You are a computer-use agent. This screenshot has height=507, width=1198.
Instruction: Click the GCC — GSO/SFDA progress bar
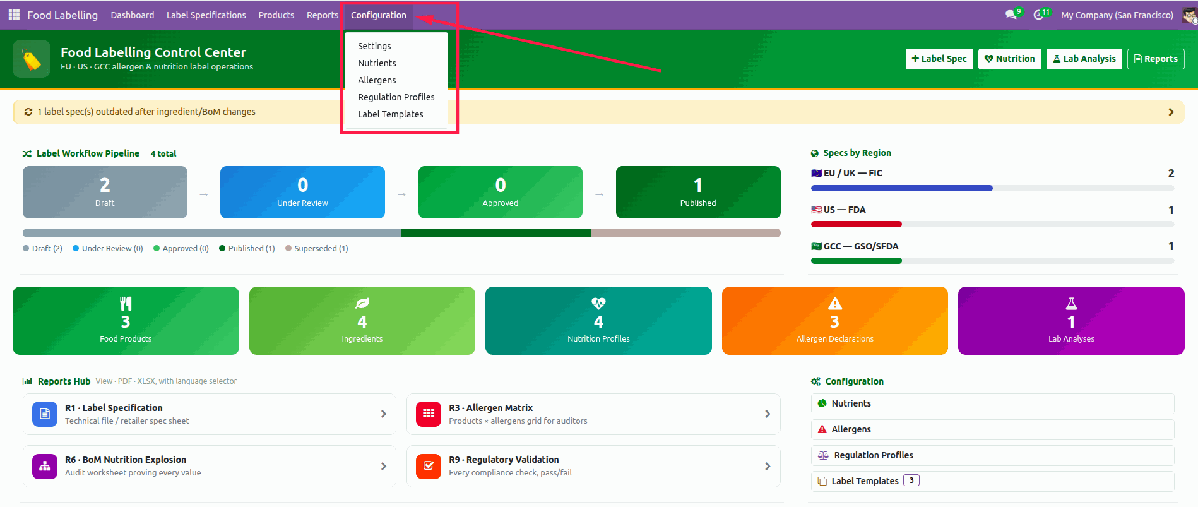(x=992, y=260)
